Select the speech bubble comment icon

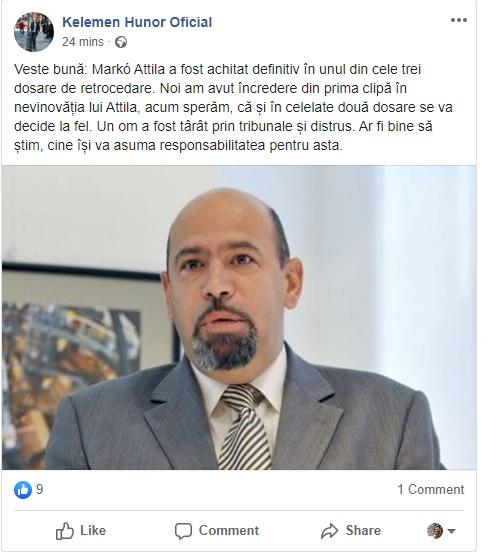[183, 531]
